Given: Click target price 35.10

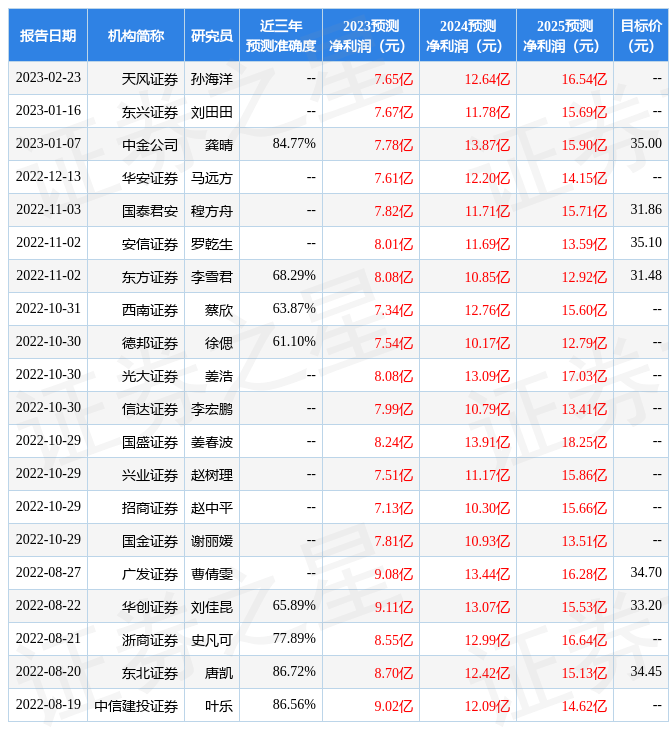Looking at the screenshot, I should tap(646, 243).
